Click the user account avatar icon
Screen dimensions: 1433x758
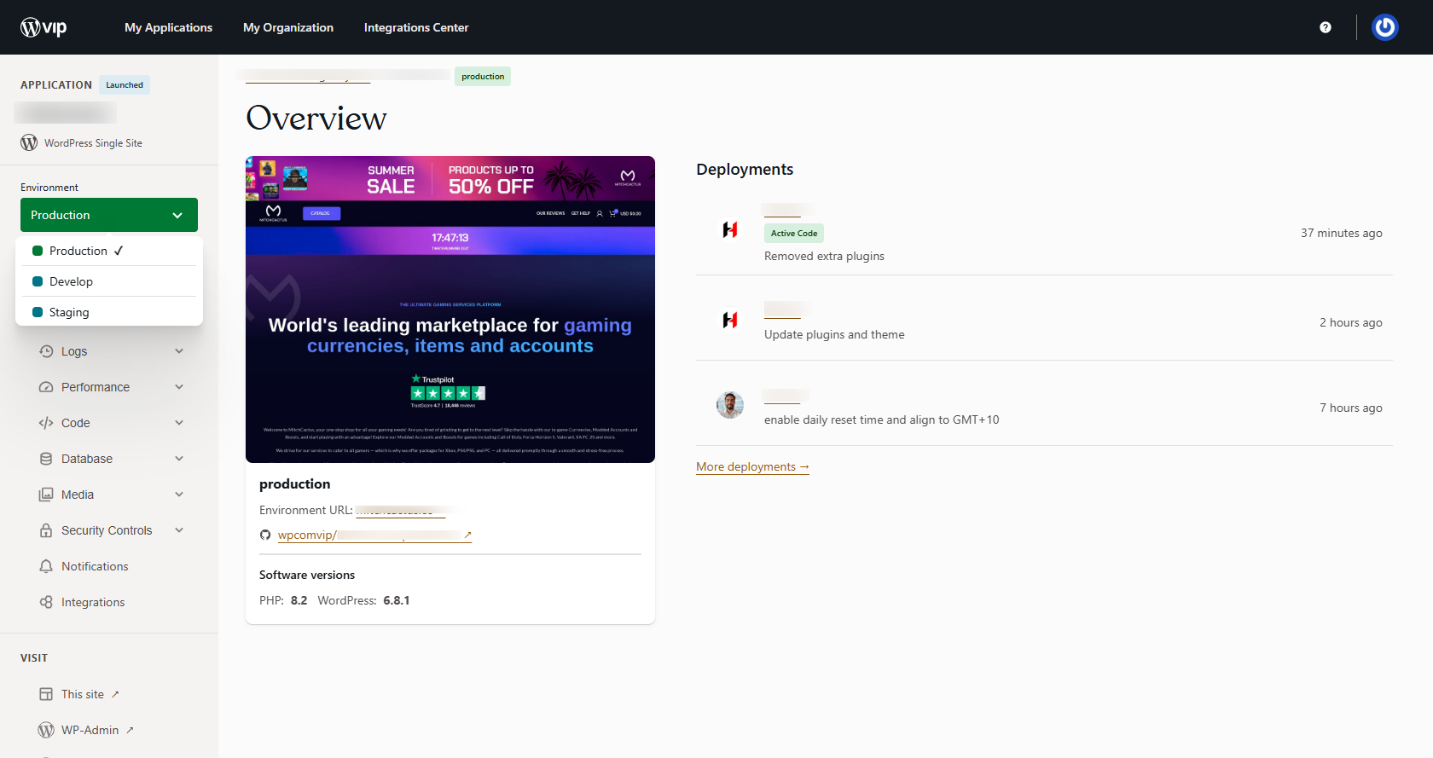[x=1384, y=27]
